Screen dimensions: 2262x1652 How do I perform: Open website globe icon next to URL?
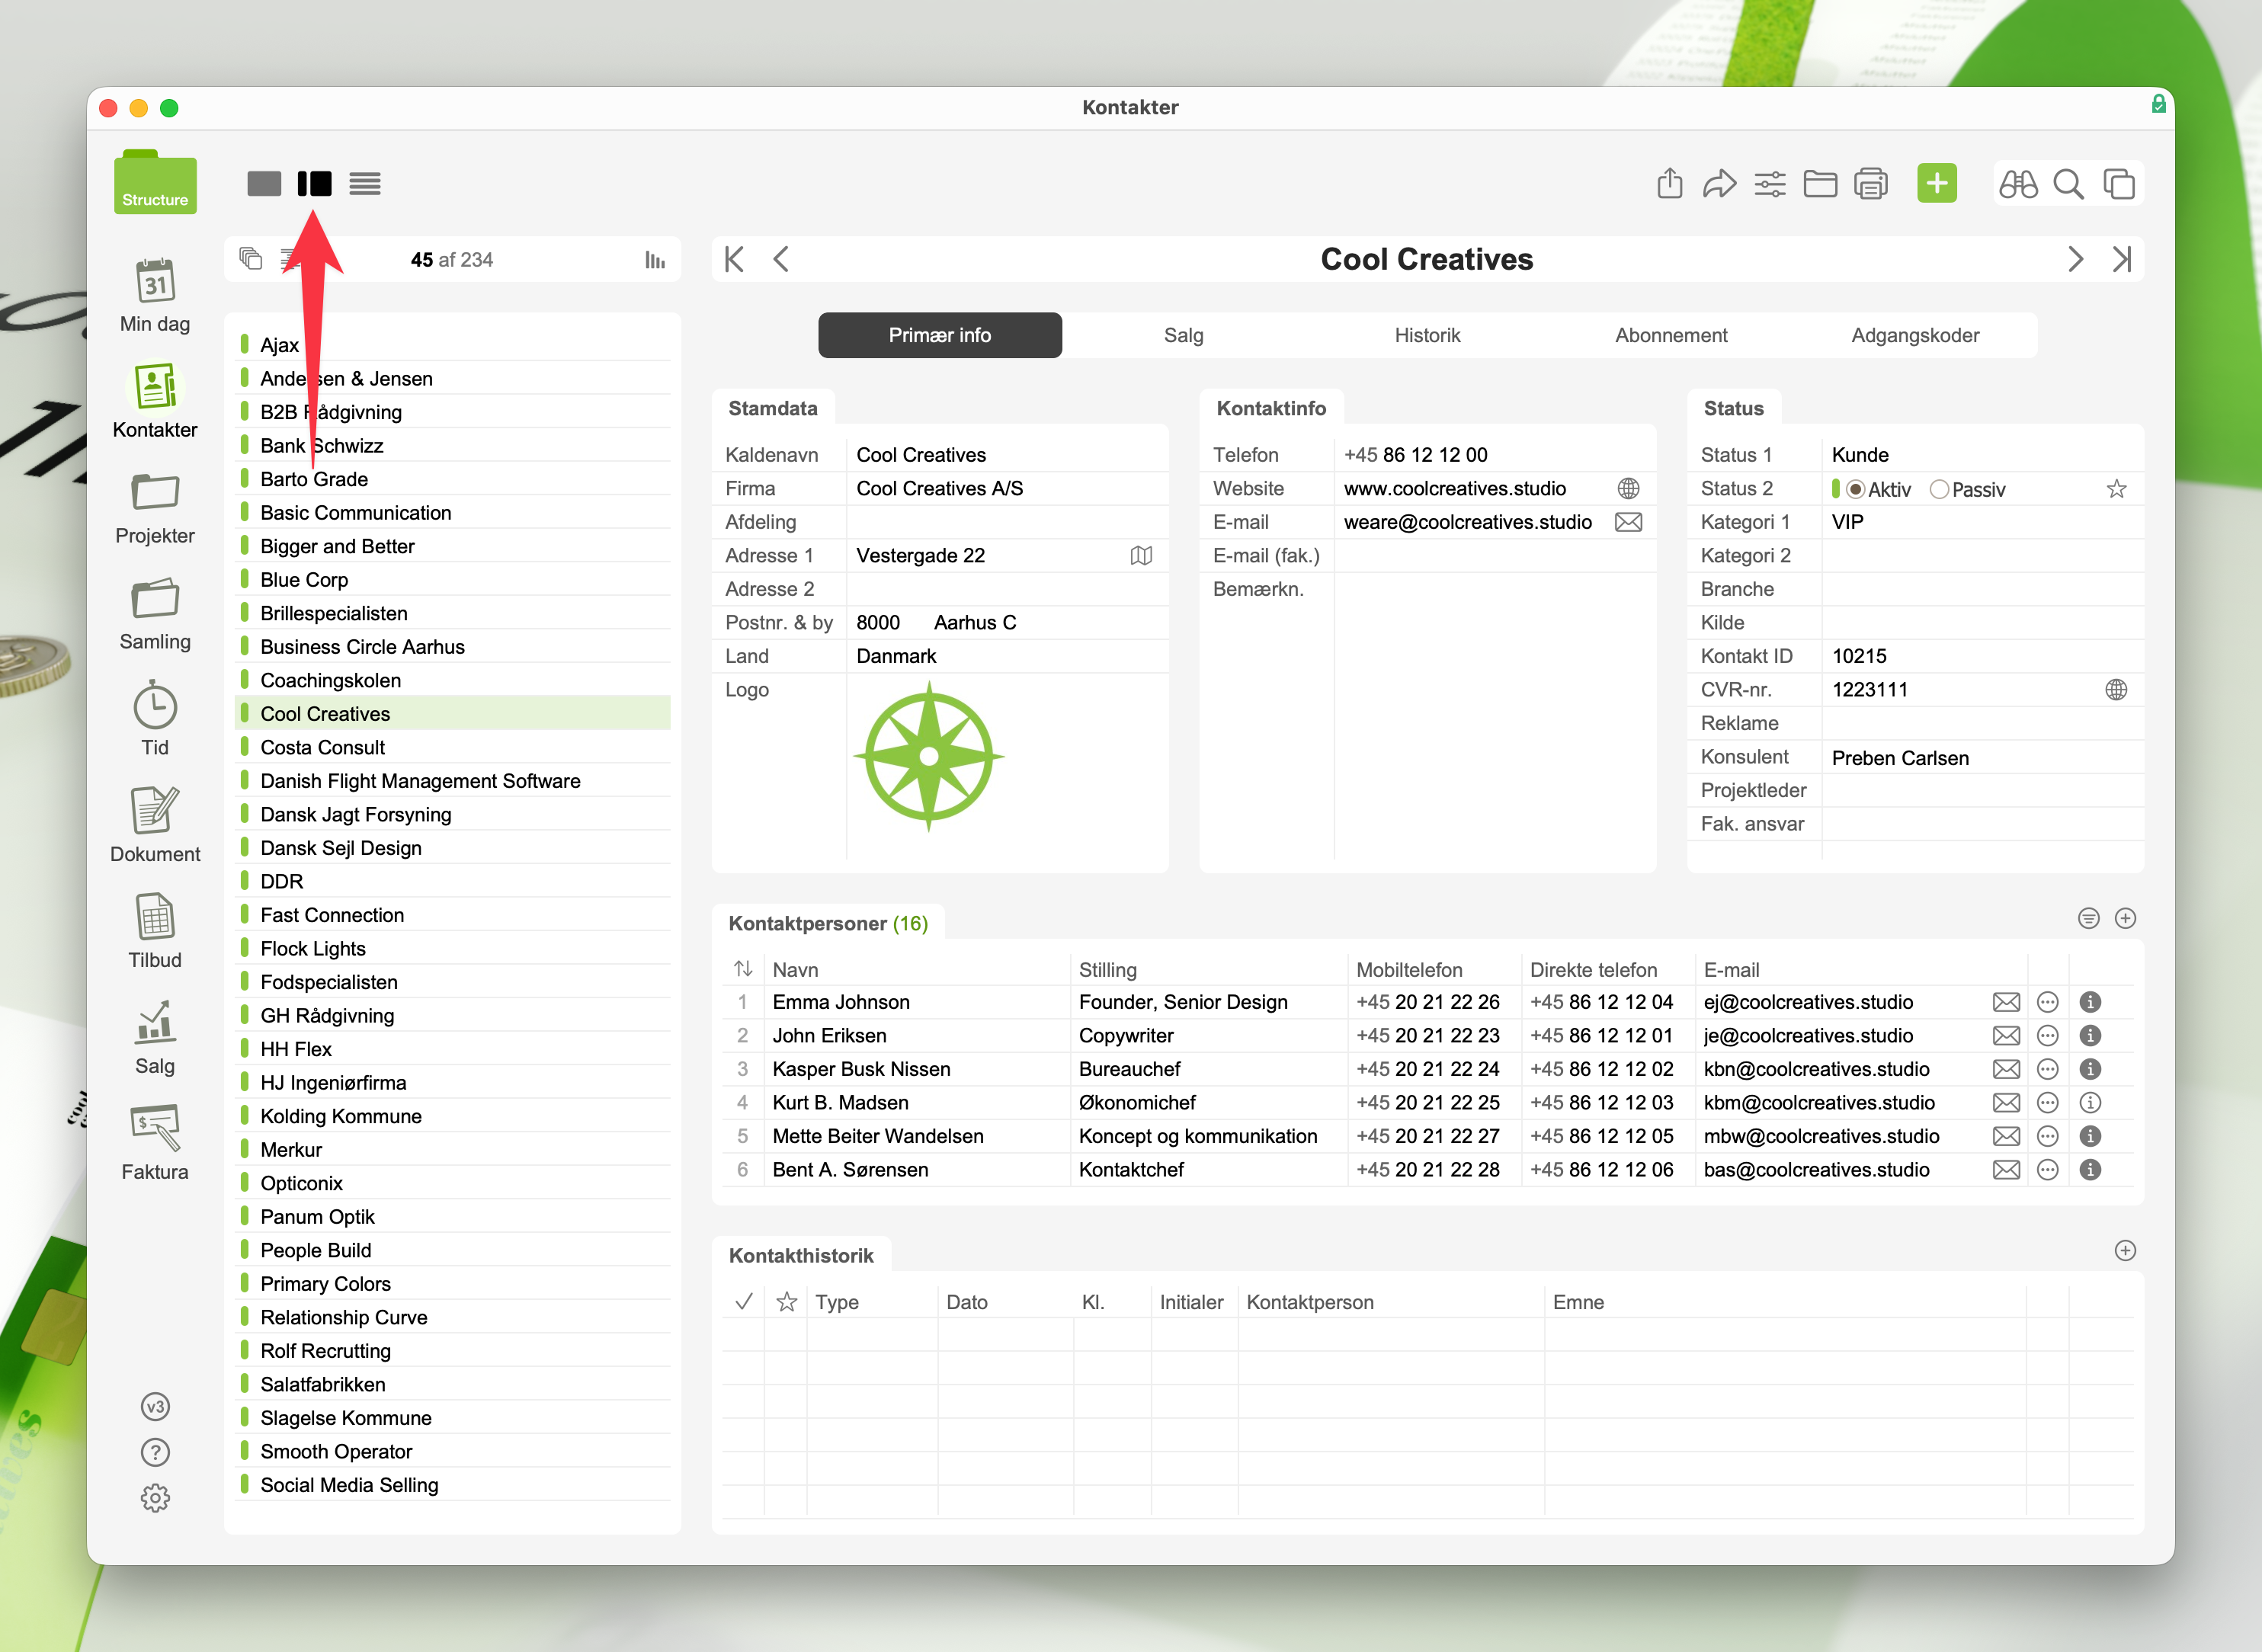click(x=1628, y=489)
